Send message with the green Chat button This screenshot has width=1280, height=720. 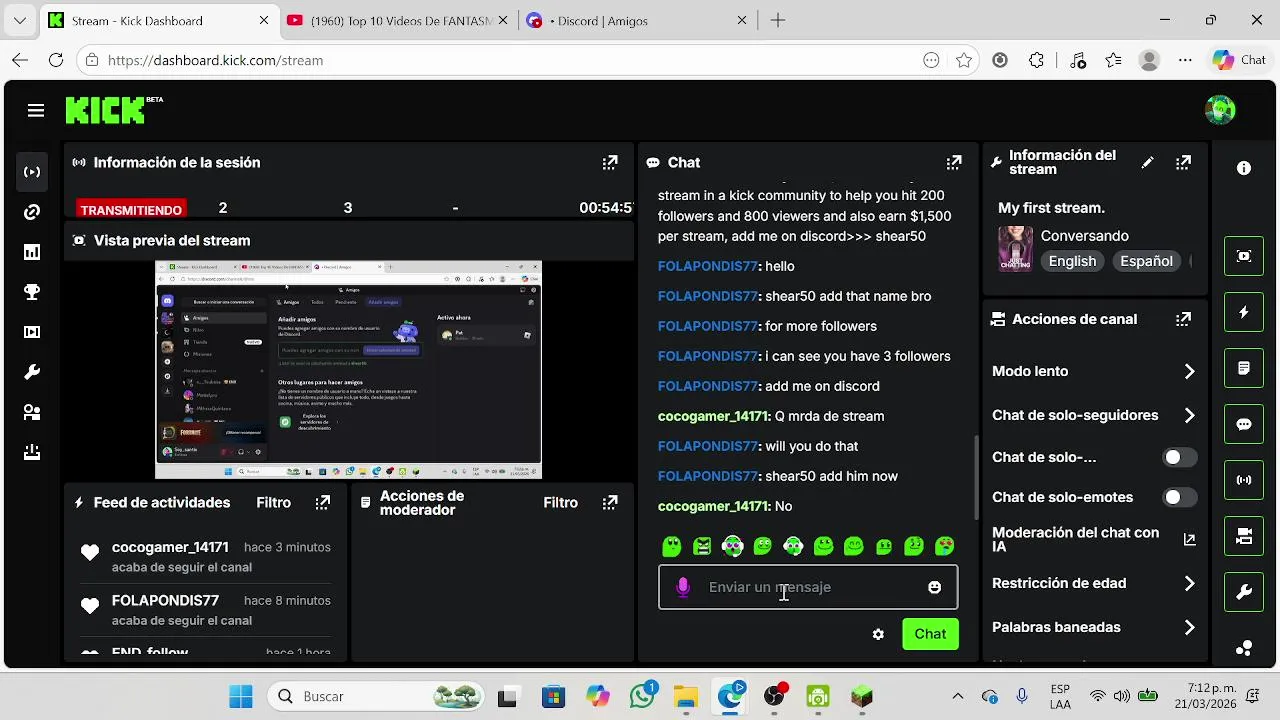(x=930, y=634)
